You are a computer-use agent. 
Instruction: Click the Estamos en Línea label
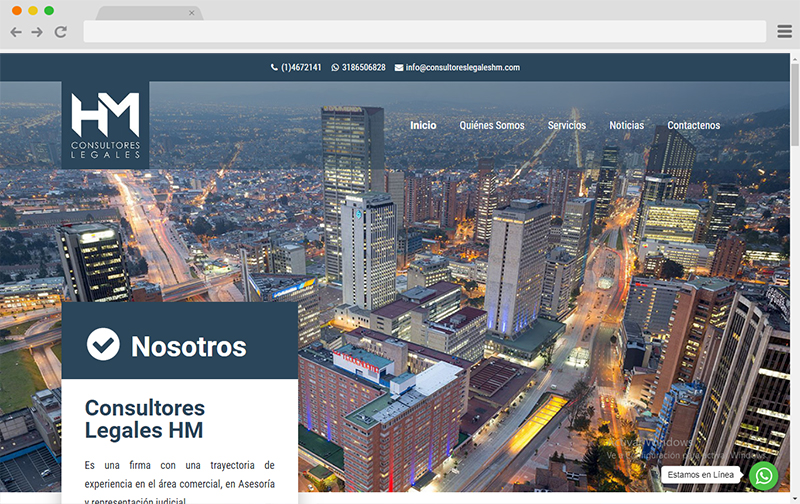pos(701,474)
